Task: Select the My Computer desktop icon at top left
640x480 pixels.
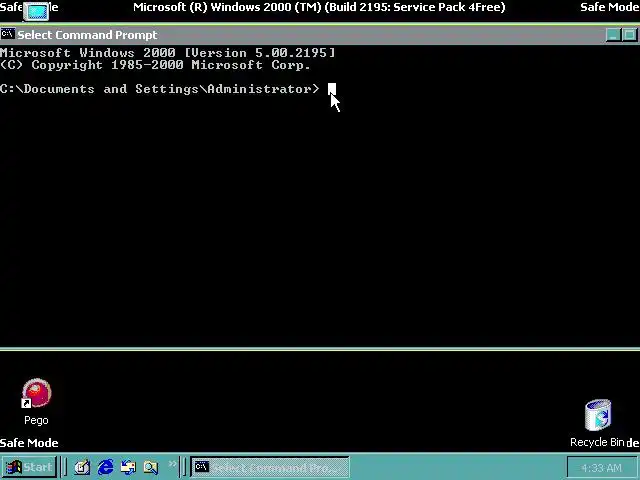Action: point(36,11)
